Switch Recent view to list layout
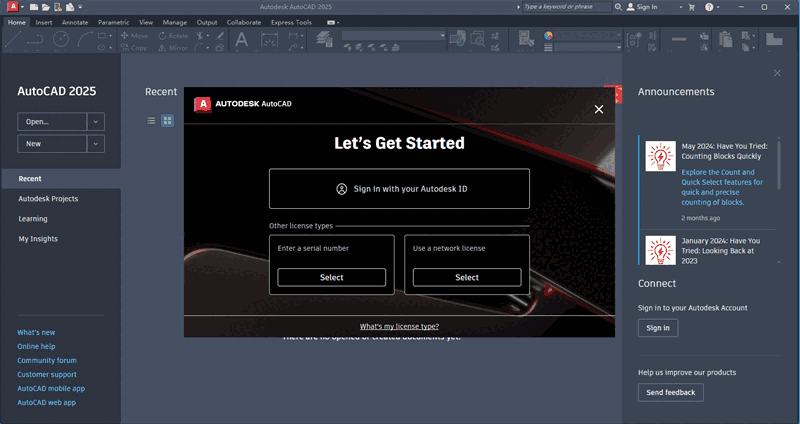The height and width of the screenshot is (424, 800). click(151, 120)
